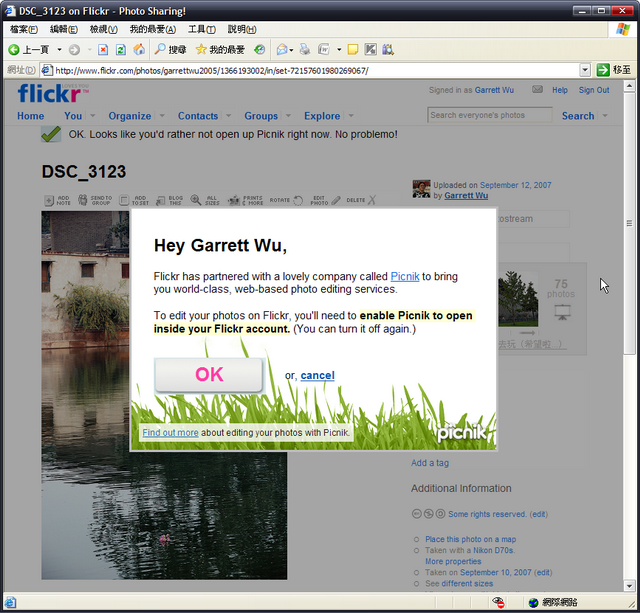Expand the You menu arrow
Screen dimensions: 640x613
(92, 116)
